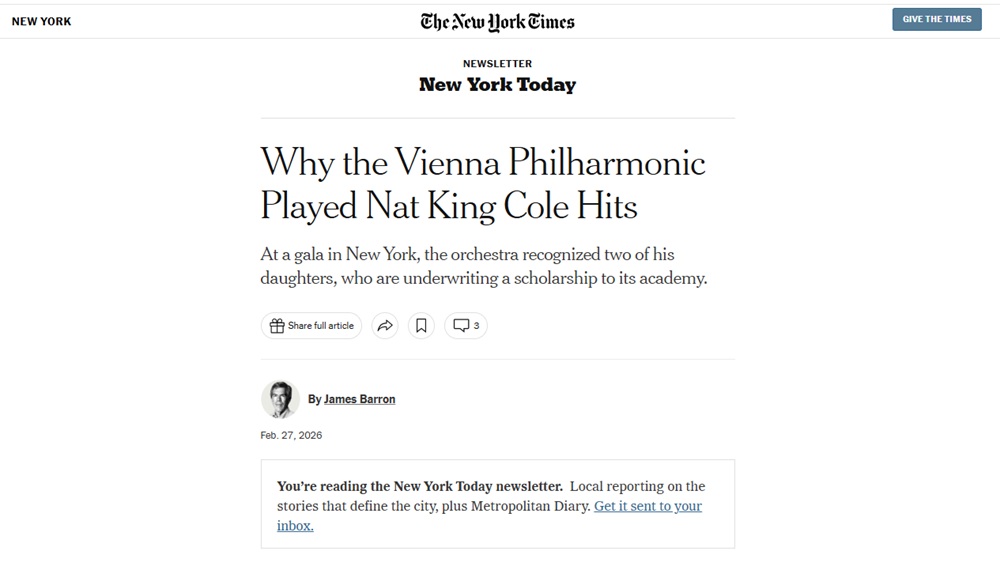
Task: Click the Vienna Philharmonic article headline
Action: (x=482, y=183)
